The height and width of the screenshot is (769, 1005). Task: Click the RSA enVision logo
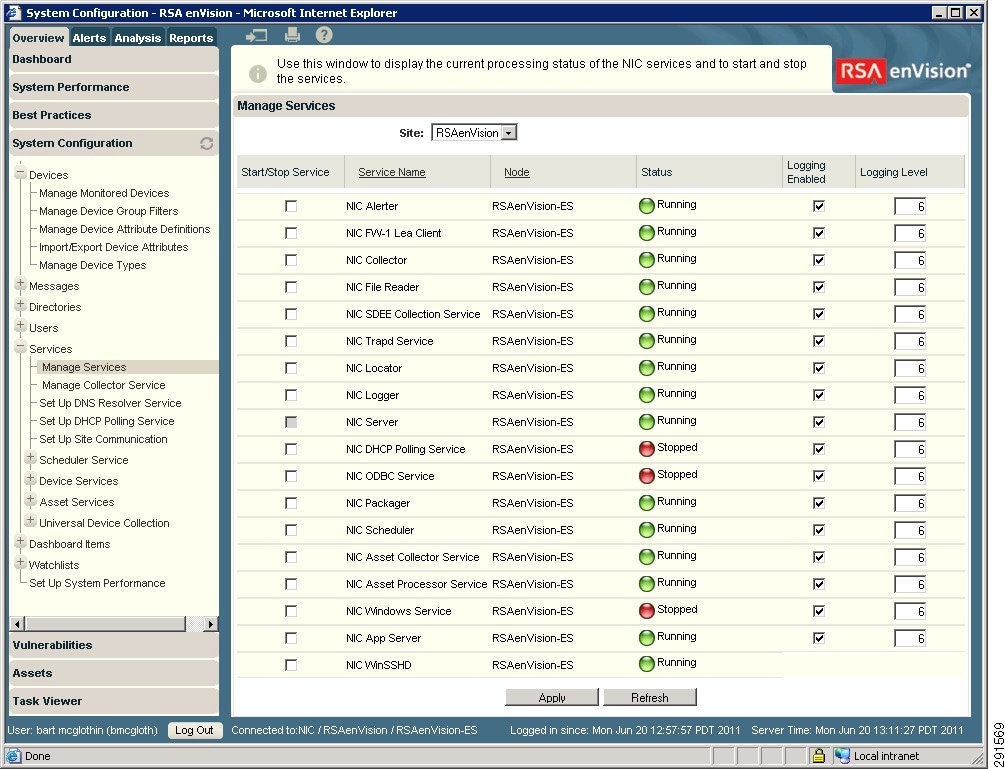tap(904, 70)
